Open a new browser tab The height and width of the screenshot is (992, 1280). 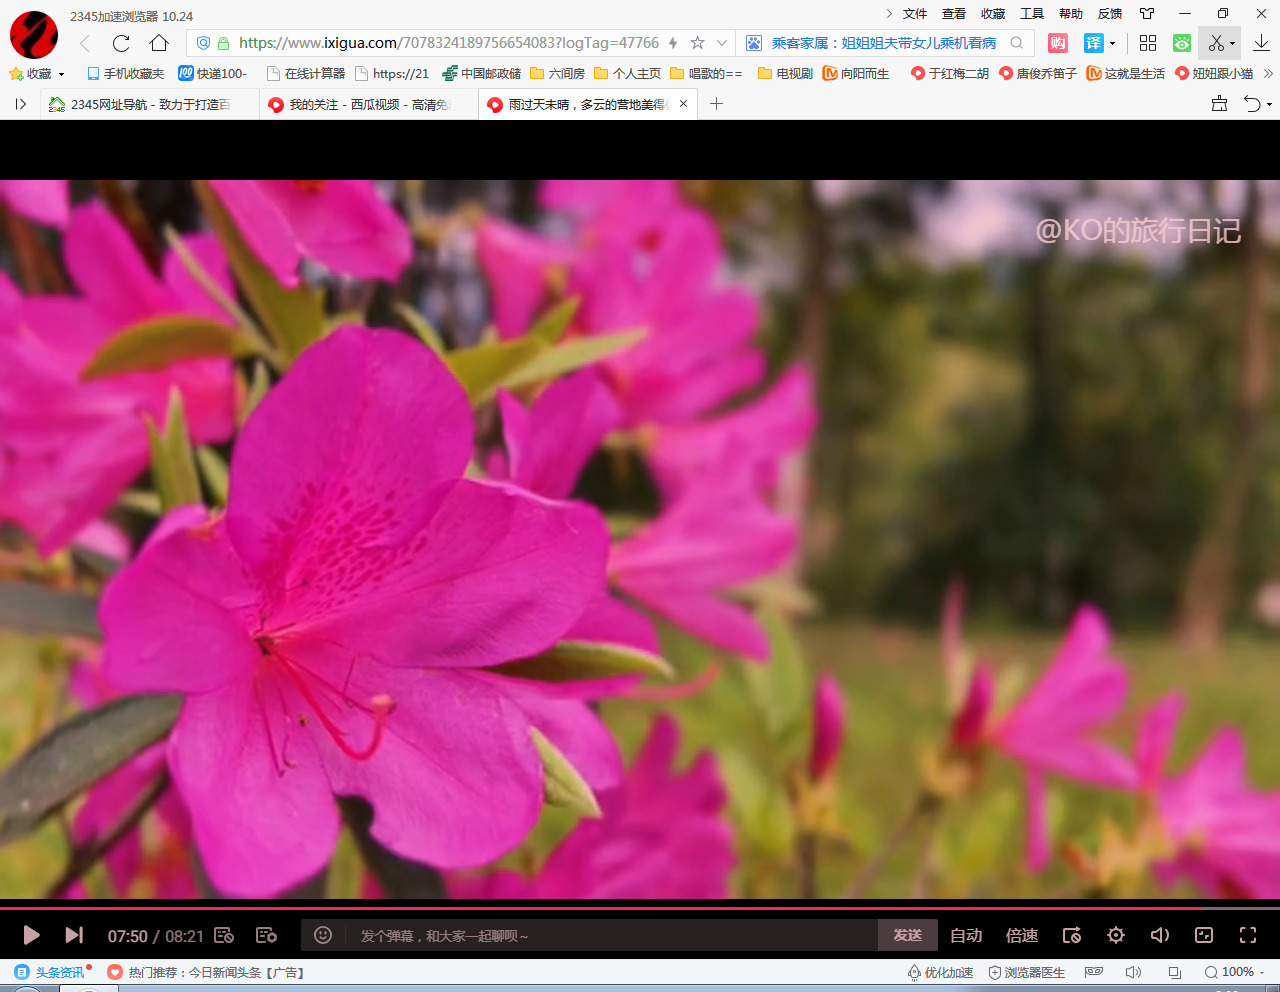coord(716,104)
